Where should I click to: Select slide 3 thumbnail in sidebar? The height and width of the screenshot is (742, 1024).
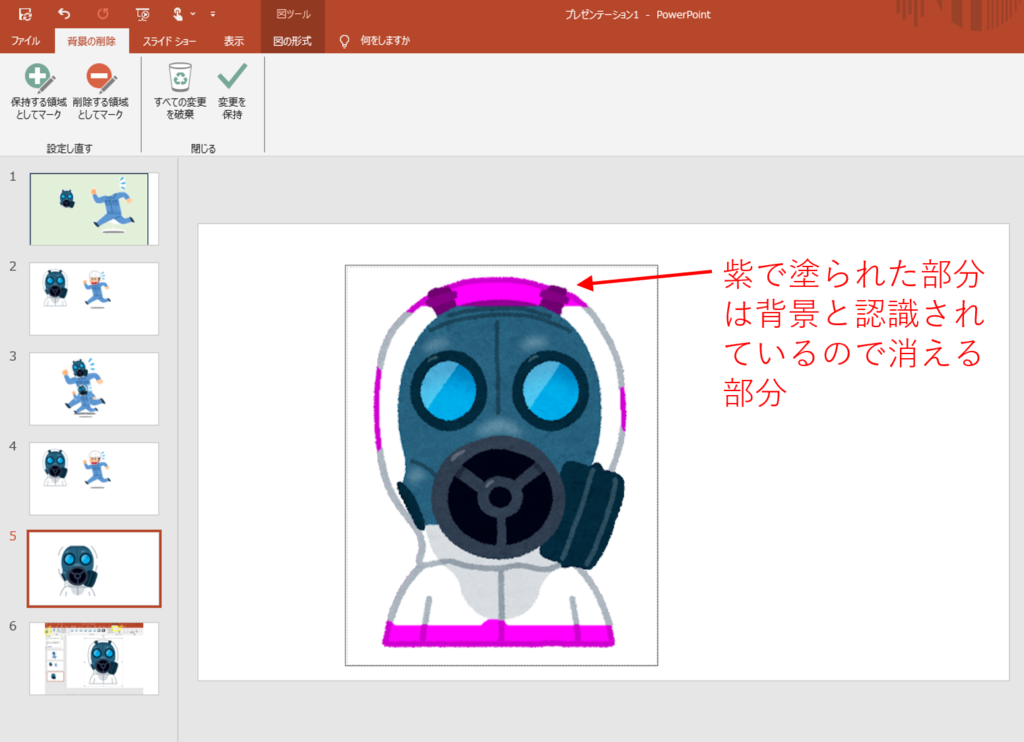point(93,388)
